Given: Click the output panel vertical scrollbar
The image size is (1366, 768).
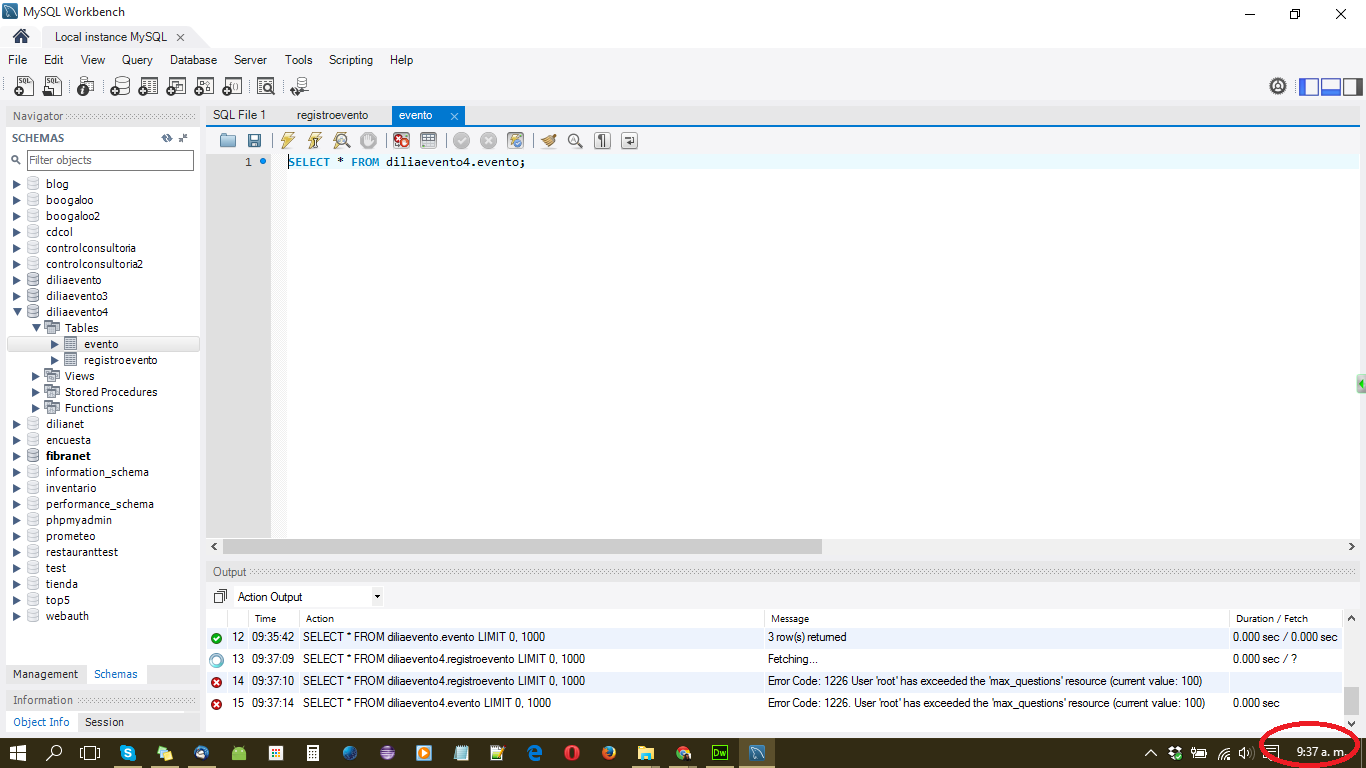Looking at the screenshot, I should [x=1351, y=700].
